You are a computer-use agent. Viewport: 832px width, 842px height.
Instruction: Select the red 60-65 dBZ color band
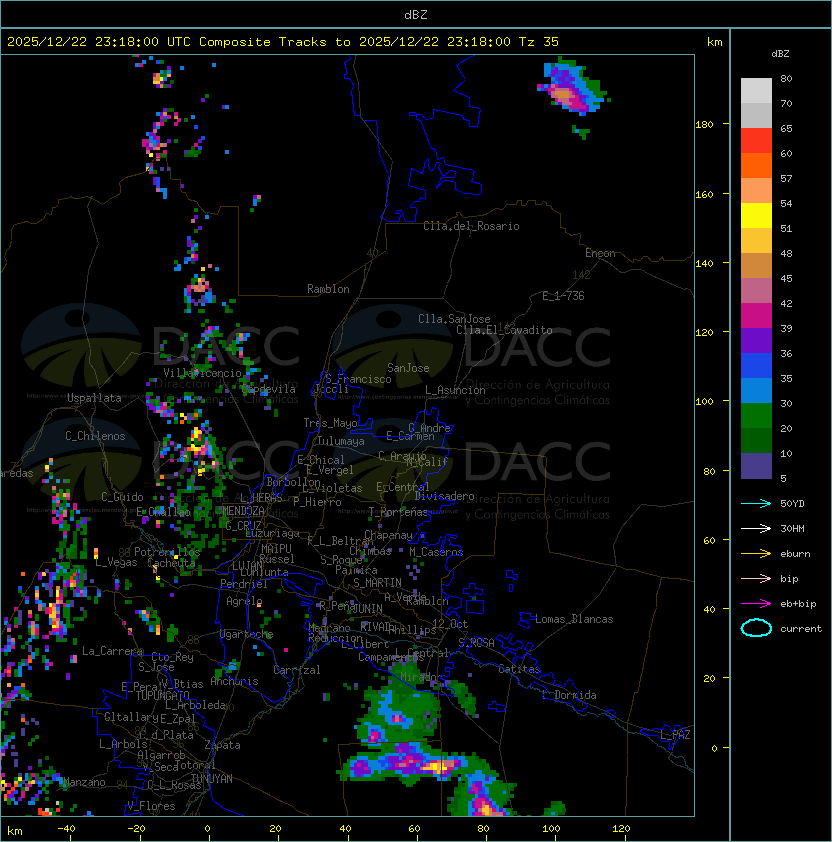(756, 141)
